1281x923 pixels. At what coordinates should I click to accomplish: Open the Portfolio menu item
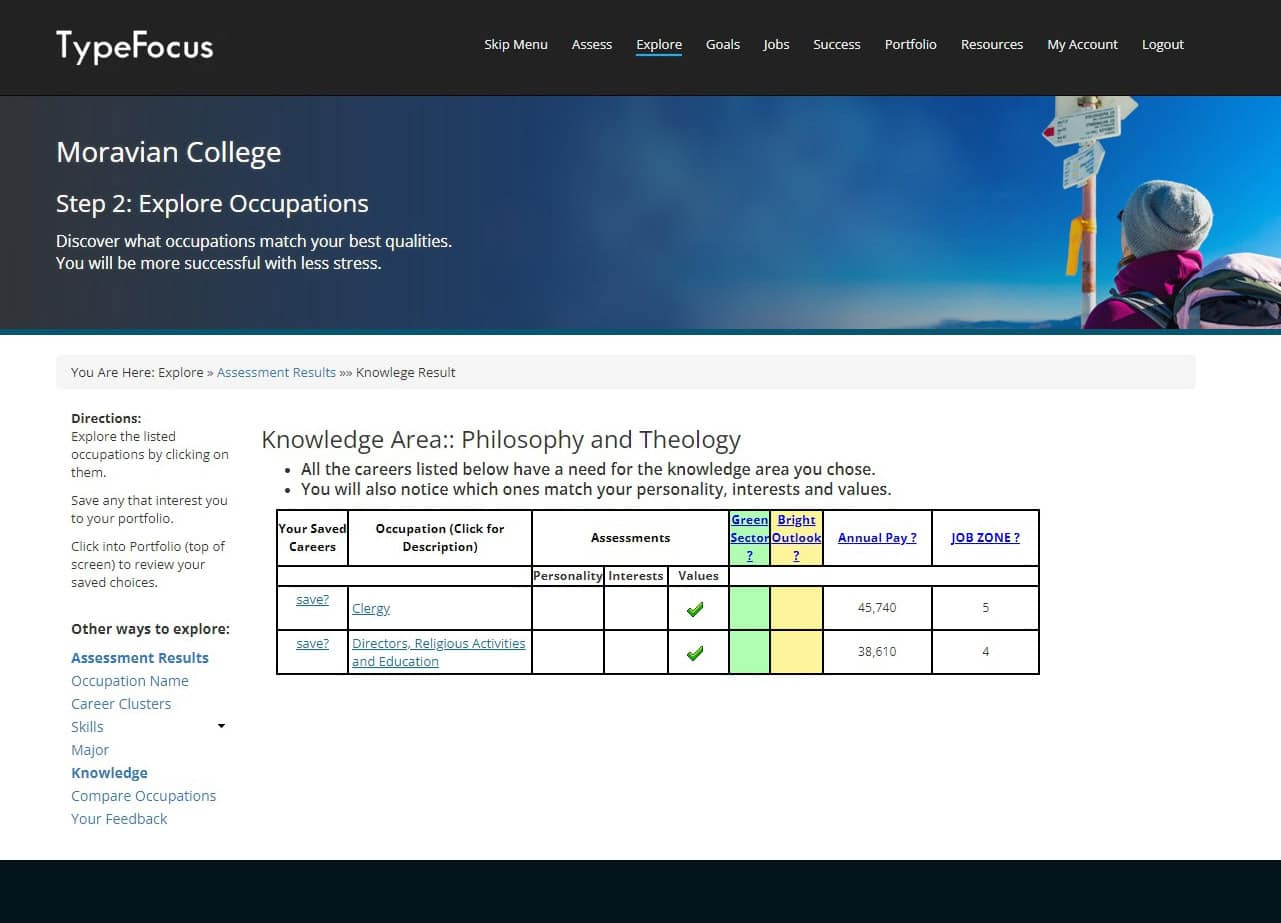pos(910,45)
